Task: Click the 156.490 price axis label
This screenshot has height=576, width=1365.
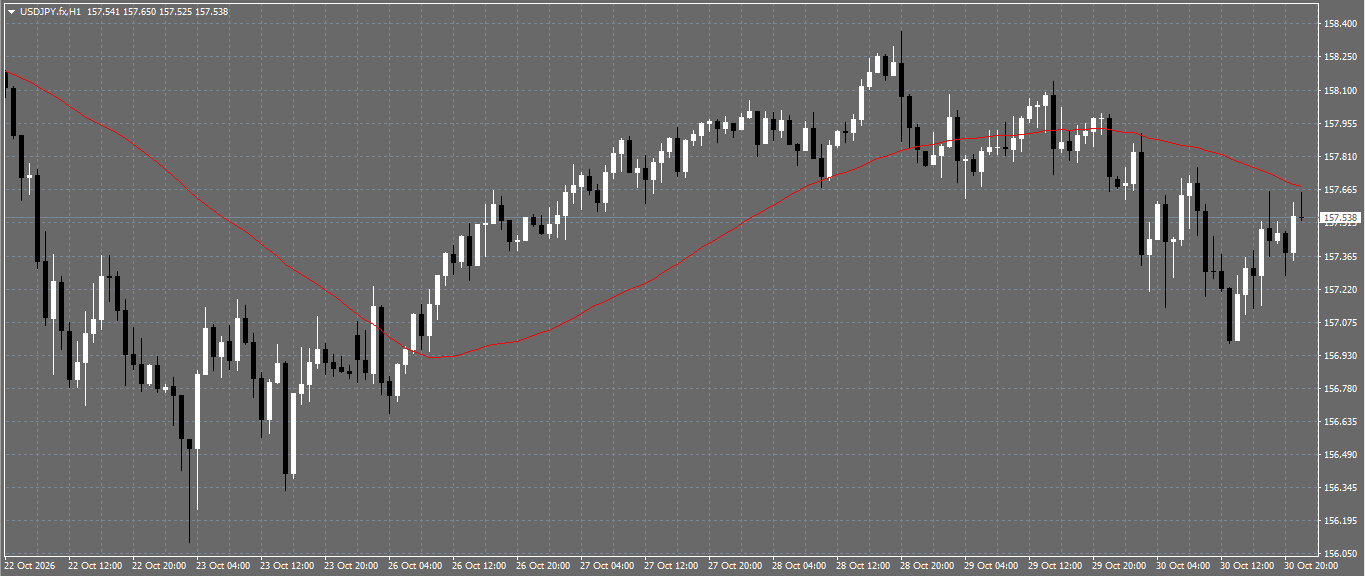Action: tap(1339, 454)
